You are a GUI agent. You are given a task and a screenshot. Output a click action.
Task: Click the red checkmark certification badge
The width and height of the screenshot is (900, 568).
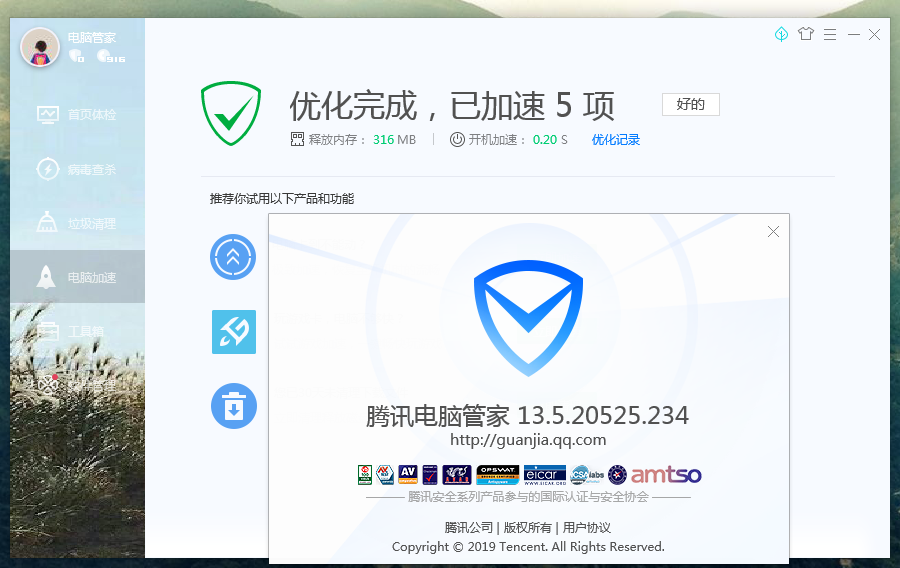pyautogui.click(x=430, y=474)
